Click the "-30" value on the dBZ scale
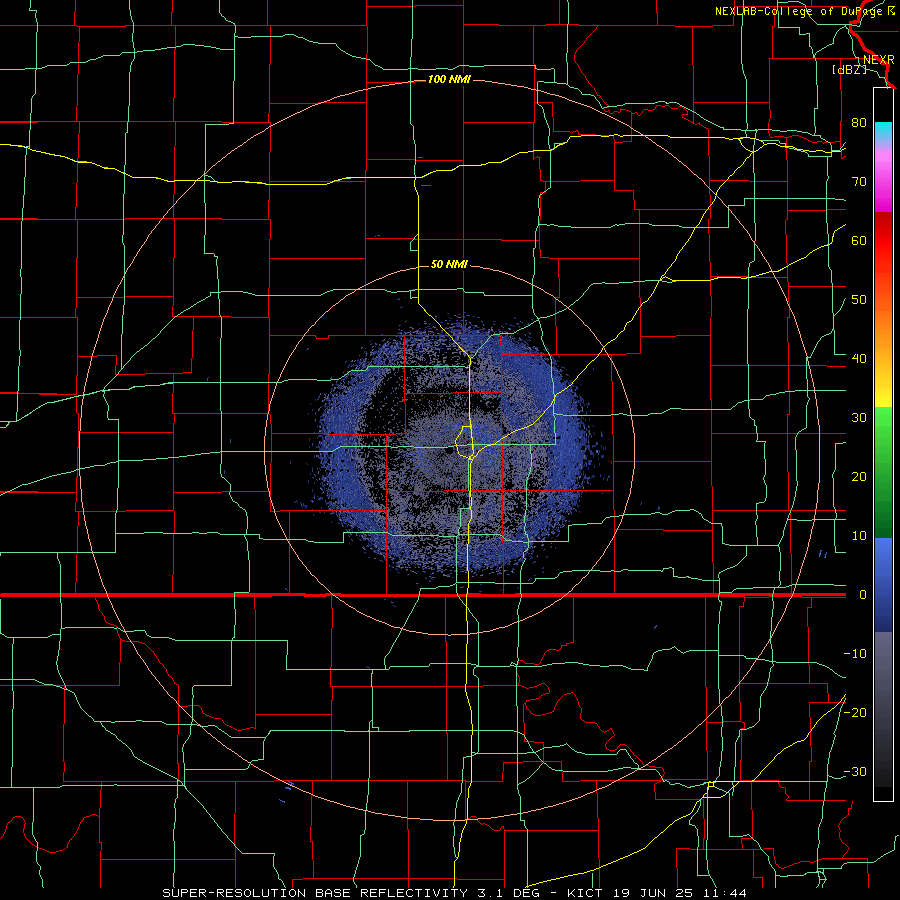 point(855,771)
